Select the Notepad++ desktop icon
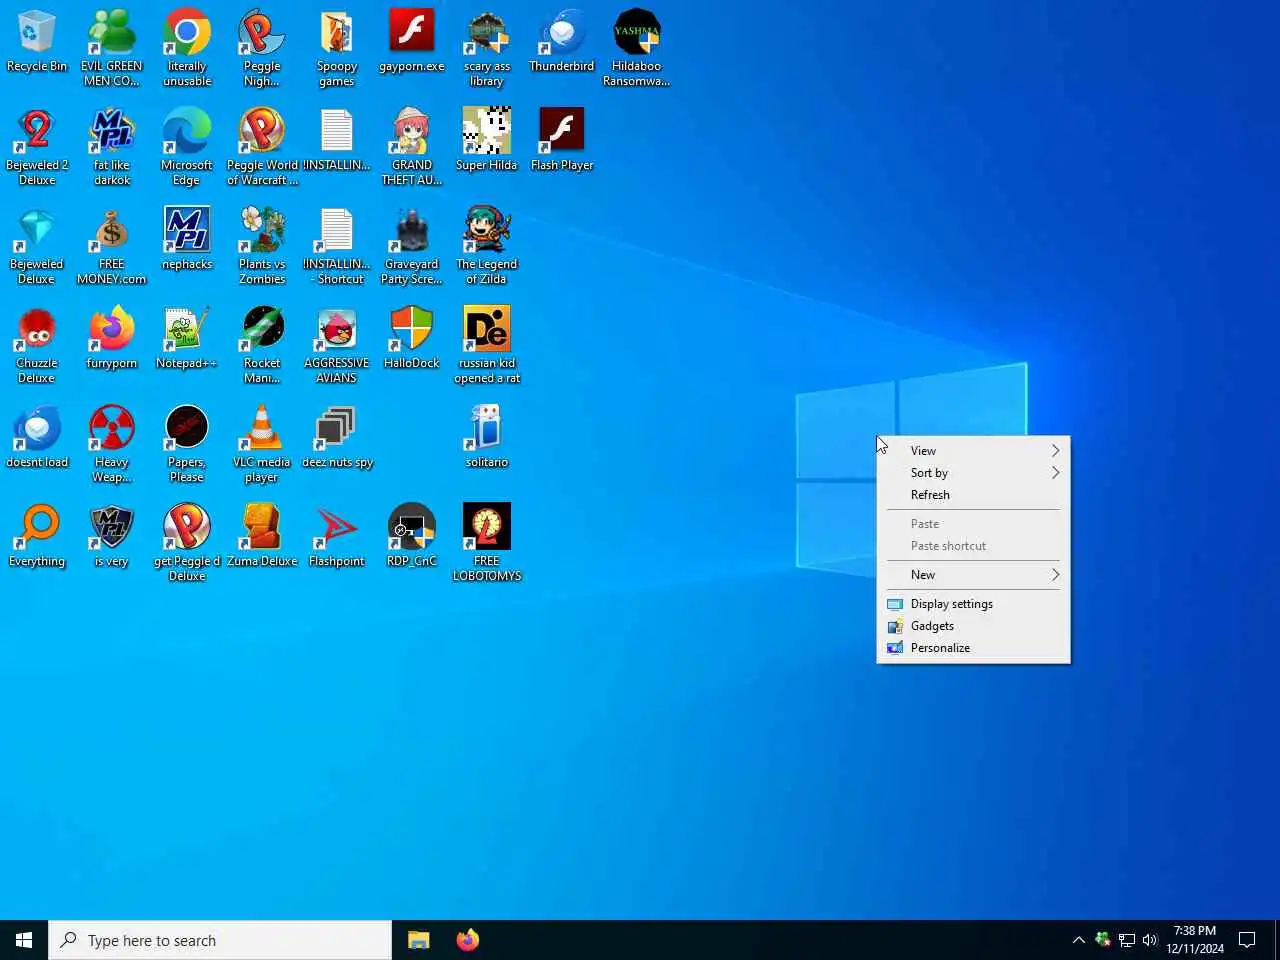Viewport: 1280px width, 960px height. tap(187, 339)
